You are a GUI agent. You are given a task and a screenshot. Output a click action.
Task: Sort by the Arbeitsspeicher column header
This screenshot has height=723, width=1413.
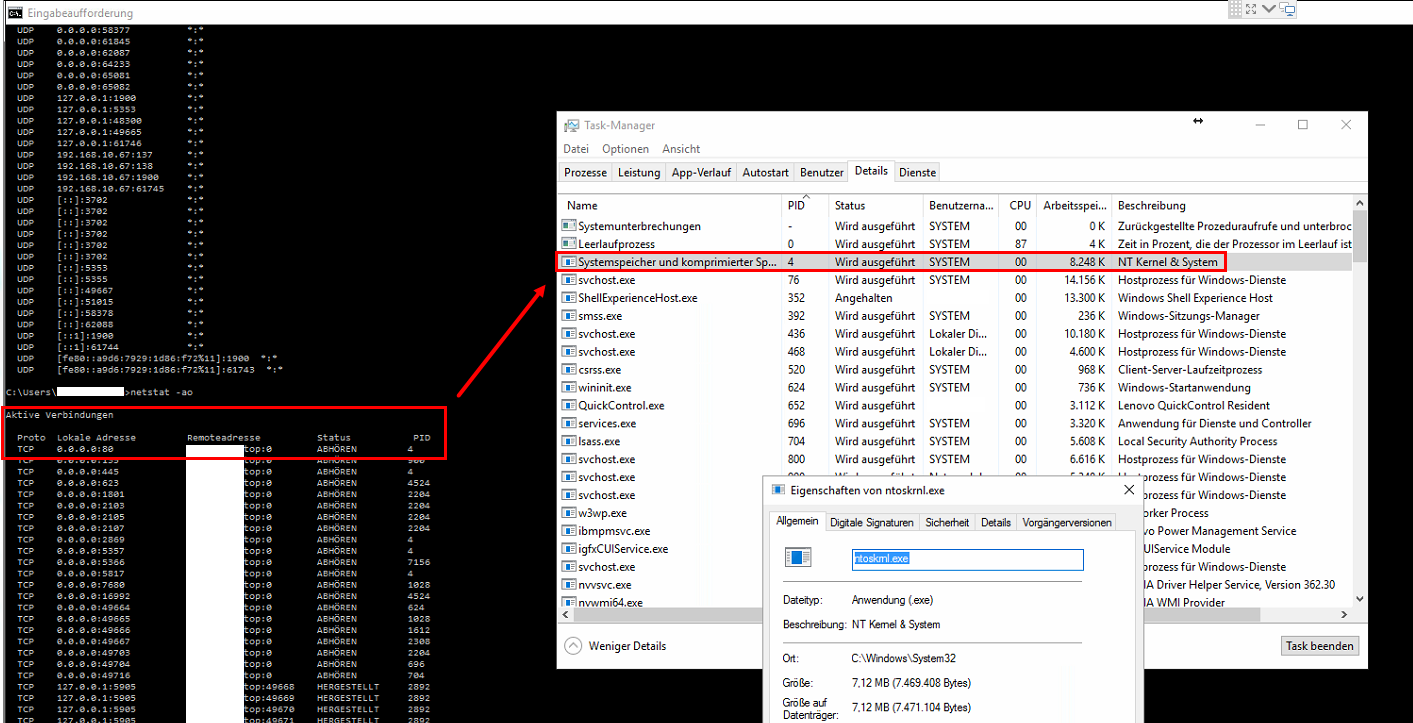1073,205
